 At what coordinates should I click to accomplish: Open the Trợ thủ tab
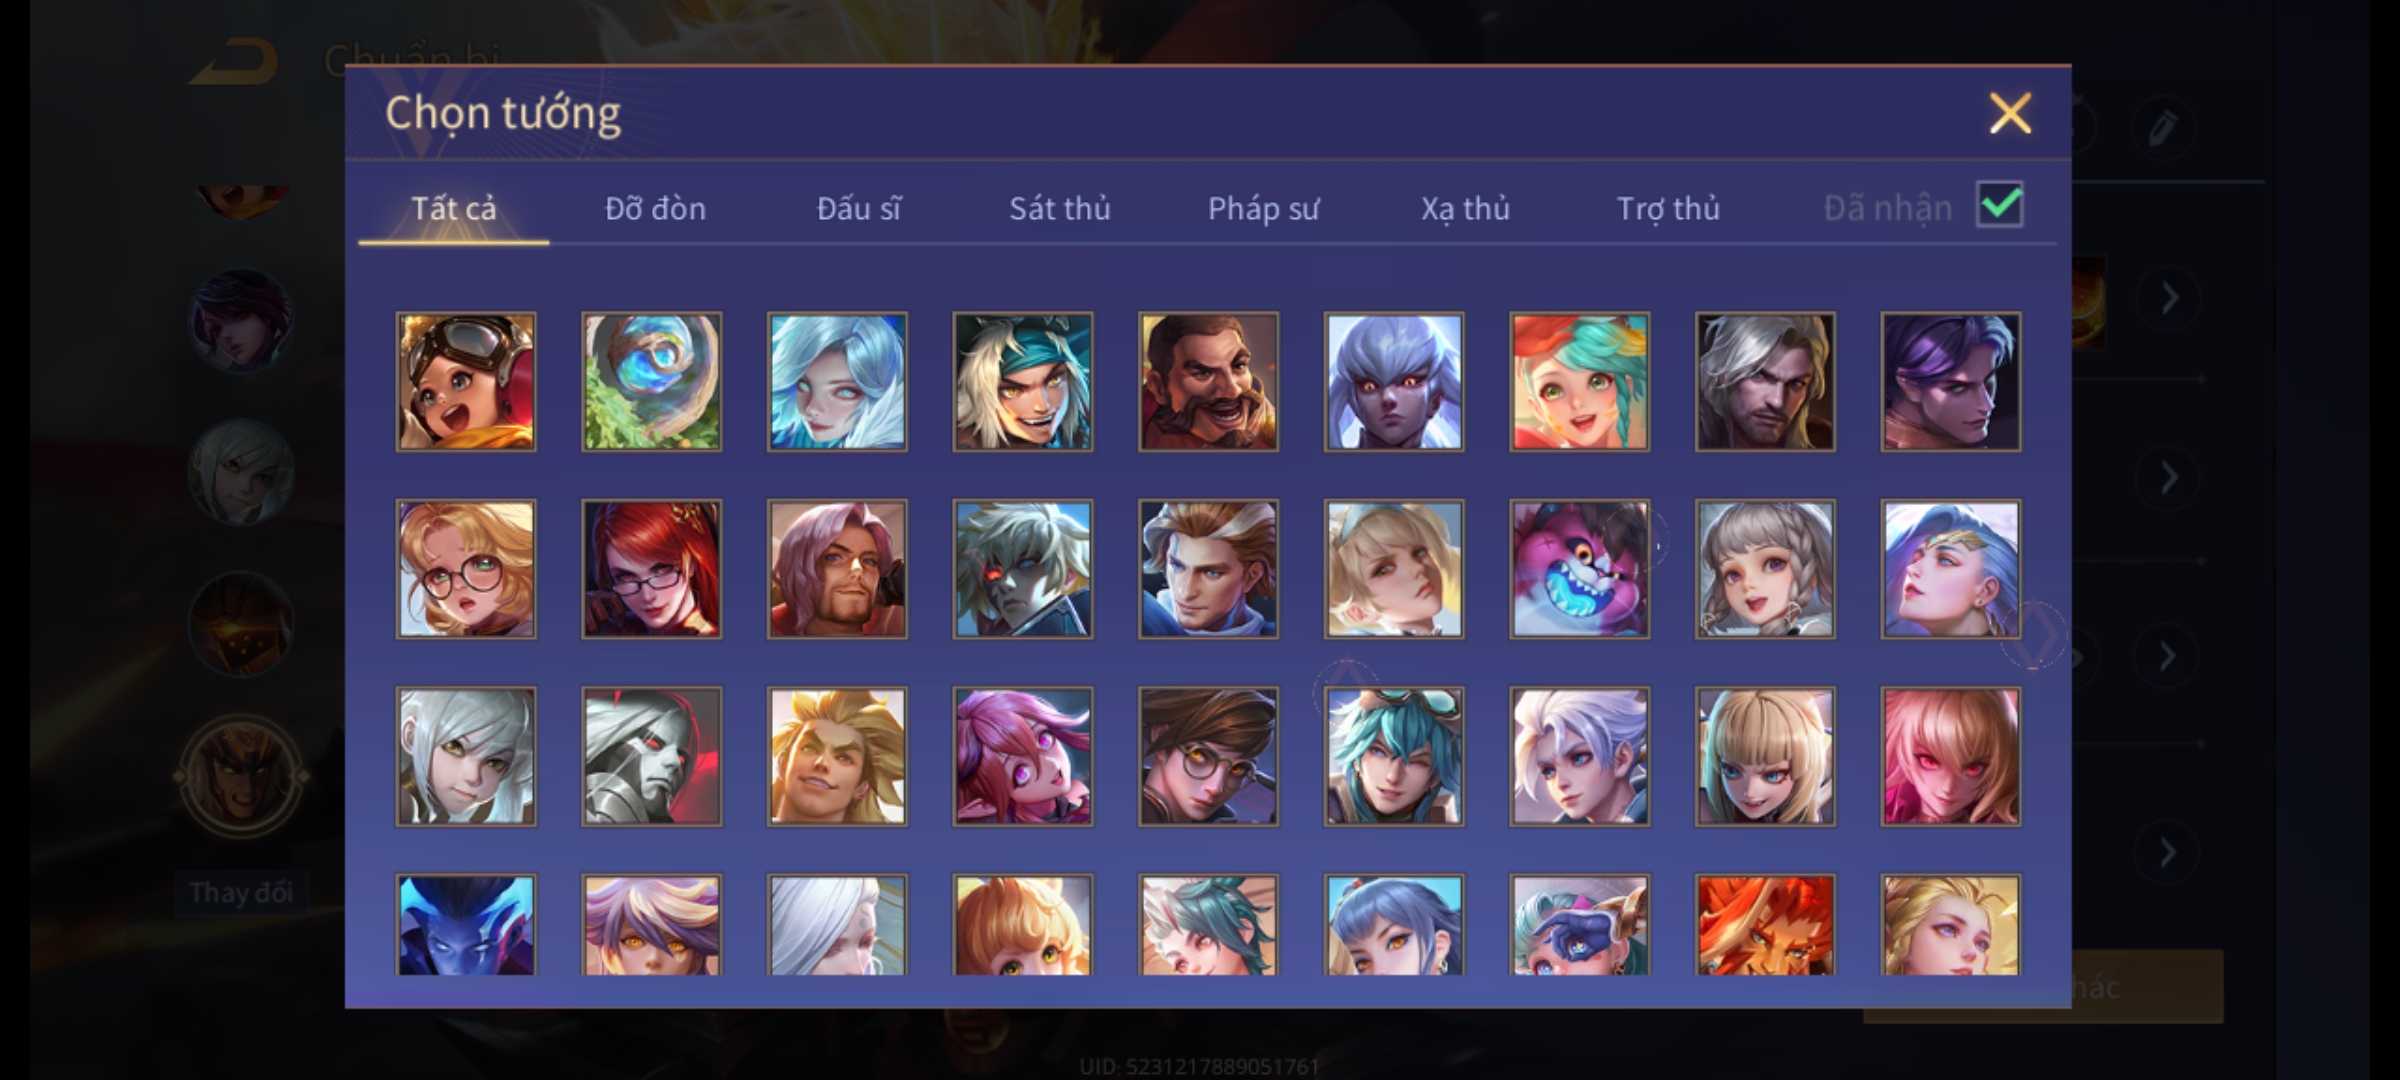[x=1668, y=208]
